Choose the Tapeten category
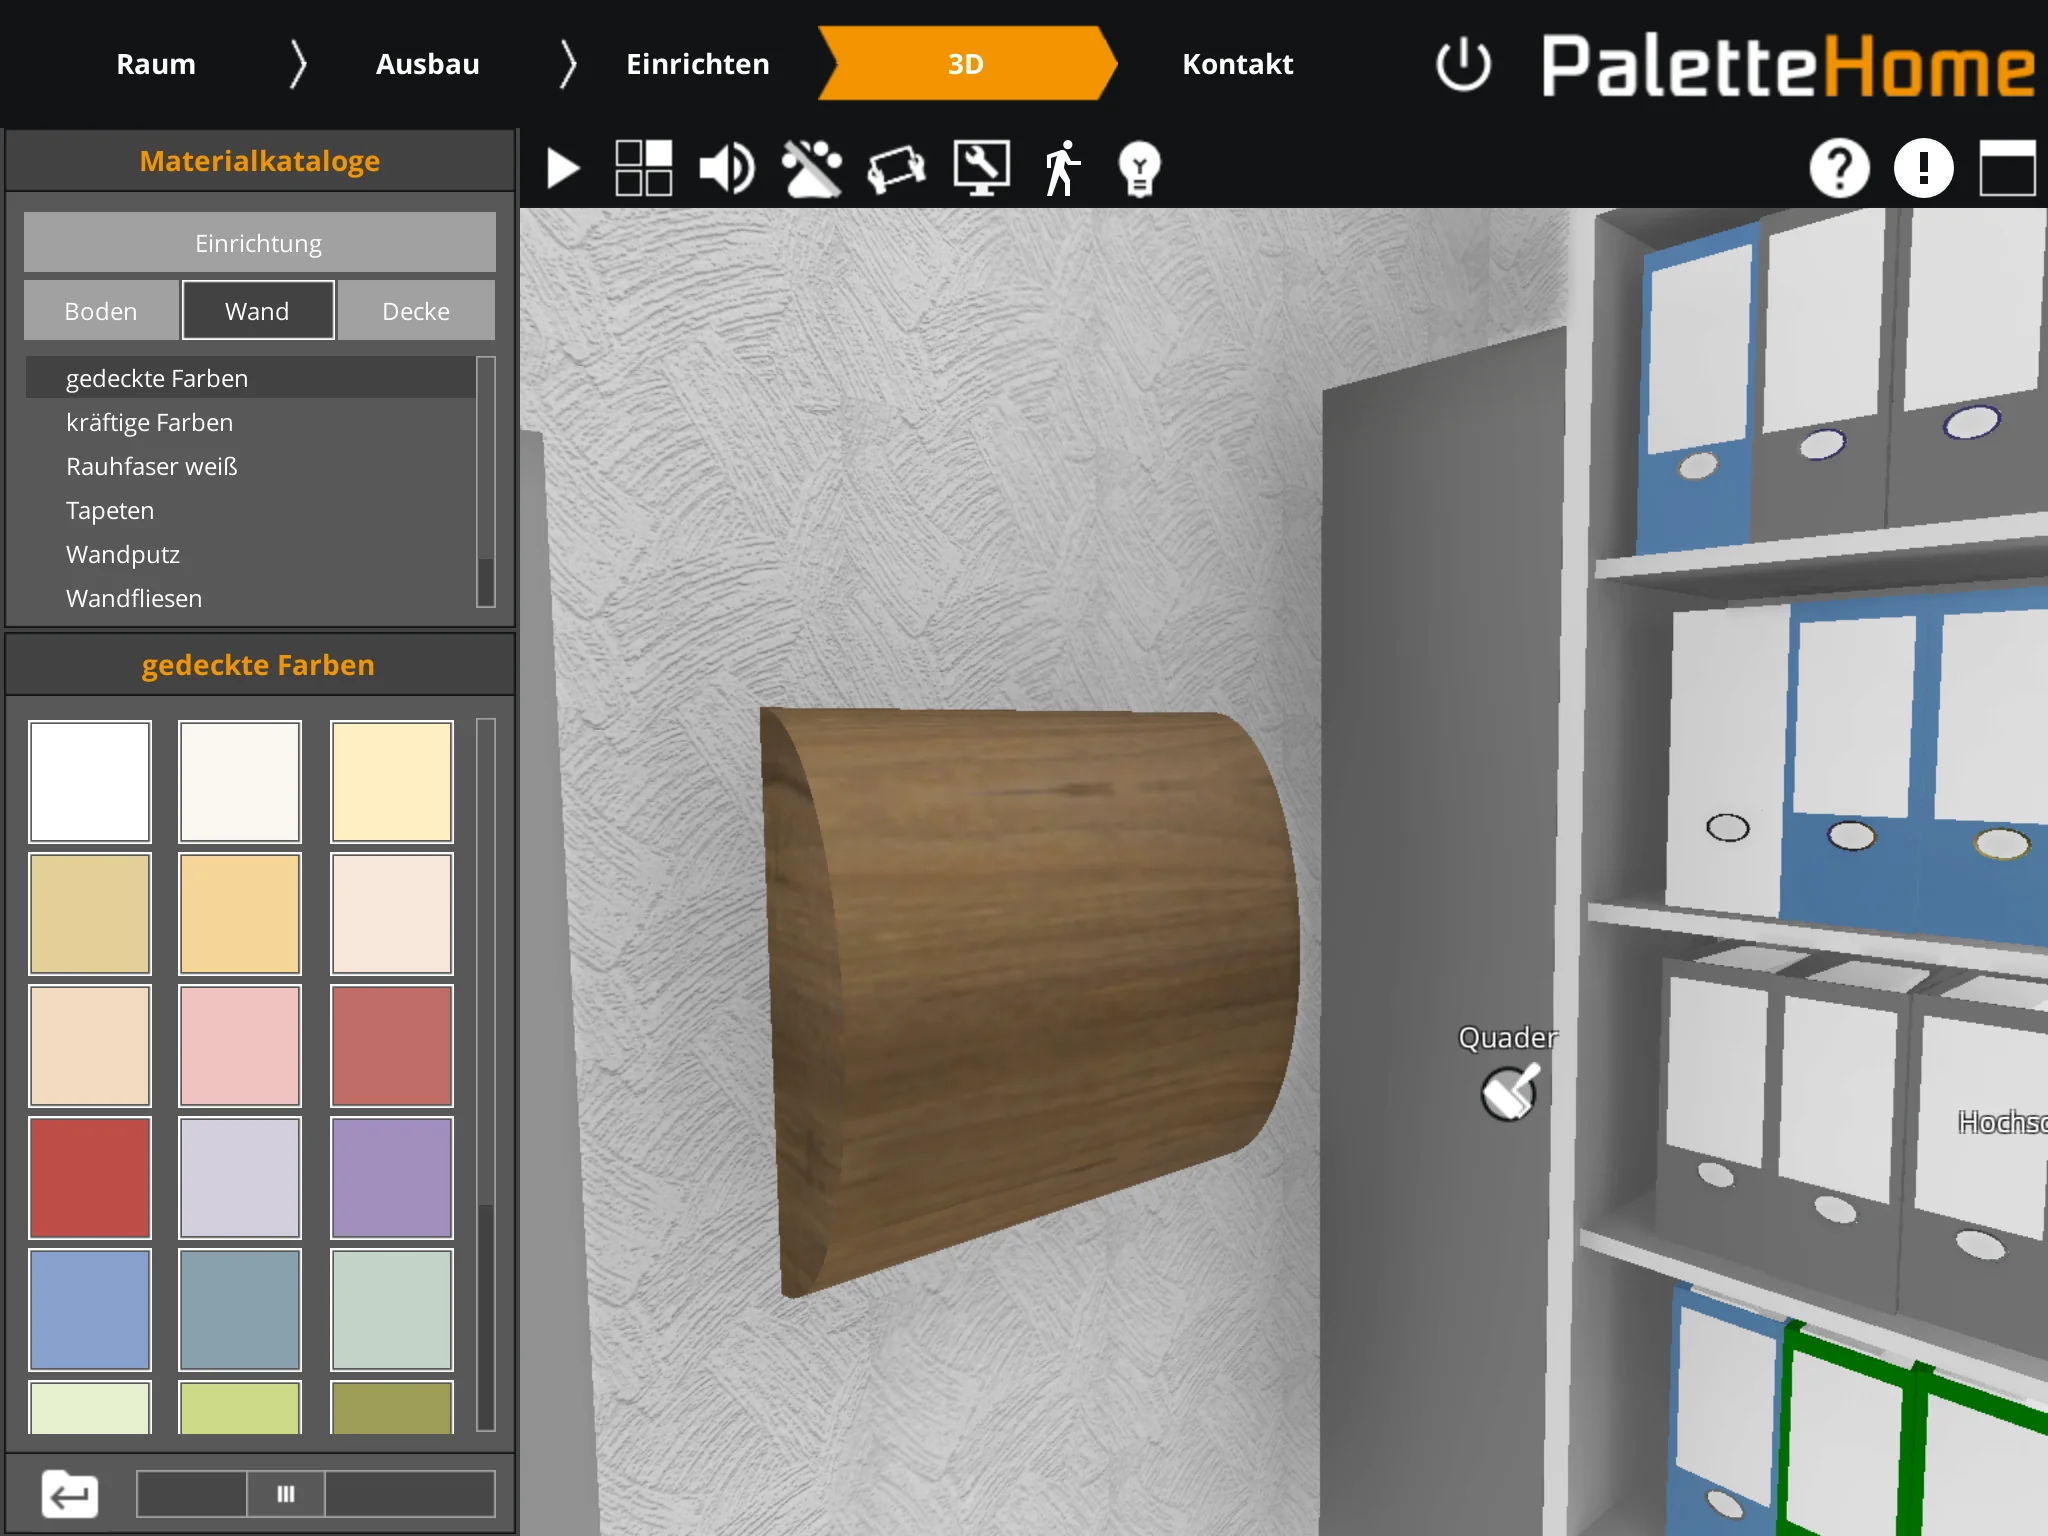This screenshot has width=2048, height=1536. 250,510
